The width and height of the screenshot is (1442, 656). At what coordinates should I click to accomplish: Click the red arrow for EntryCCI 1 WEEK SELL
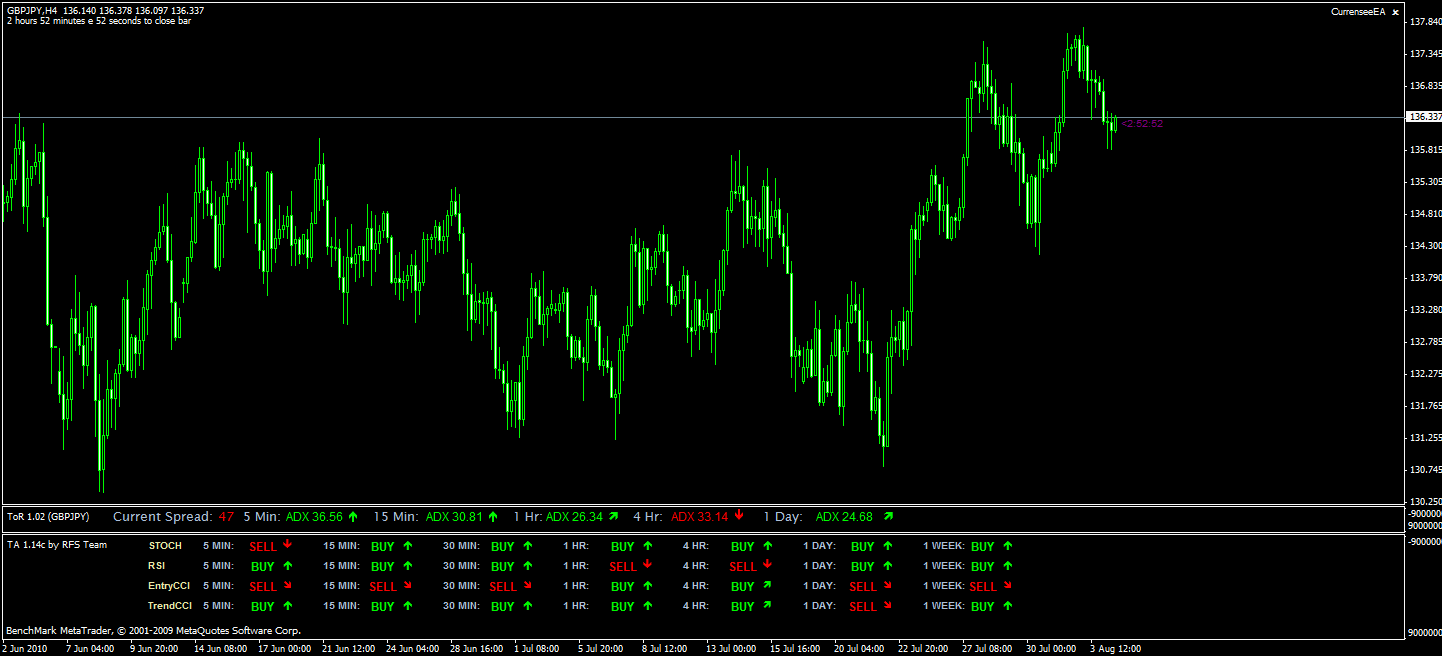[x=1007, y=585]
